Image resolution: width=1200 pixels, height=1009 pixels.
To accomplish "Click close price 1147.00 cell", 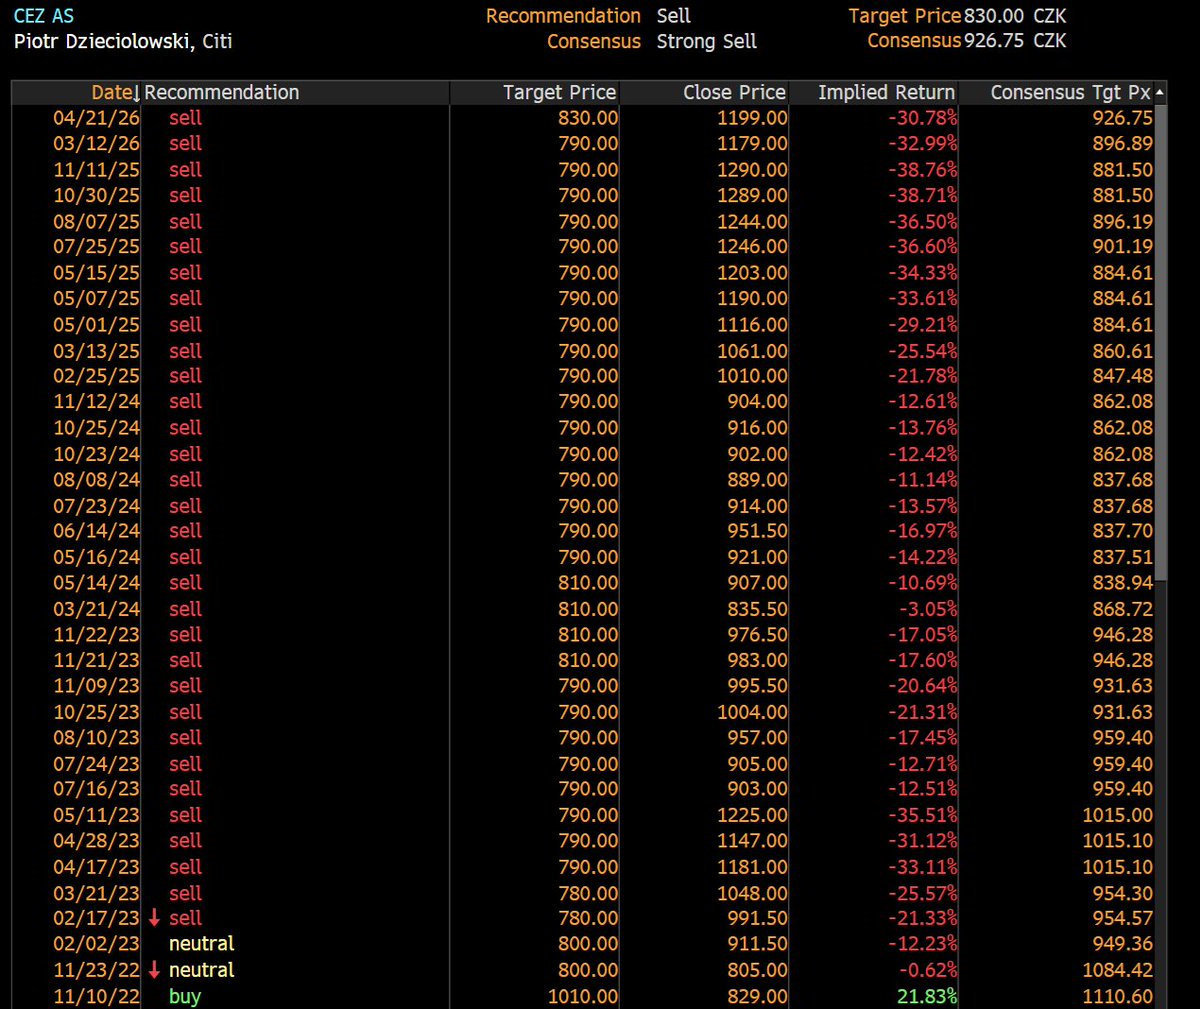I will [x=752, y=841].
